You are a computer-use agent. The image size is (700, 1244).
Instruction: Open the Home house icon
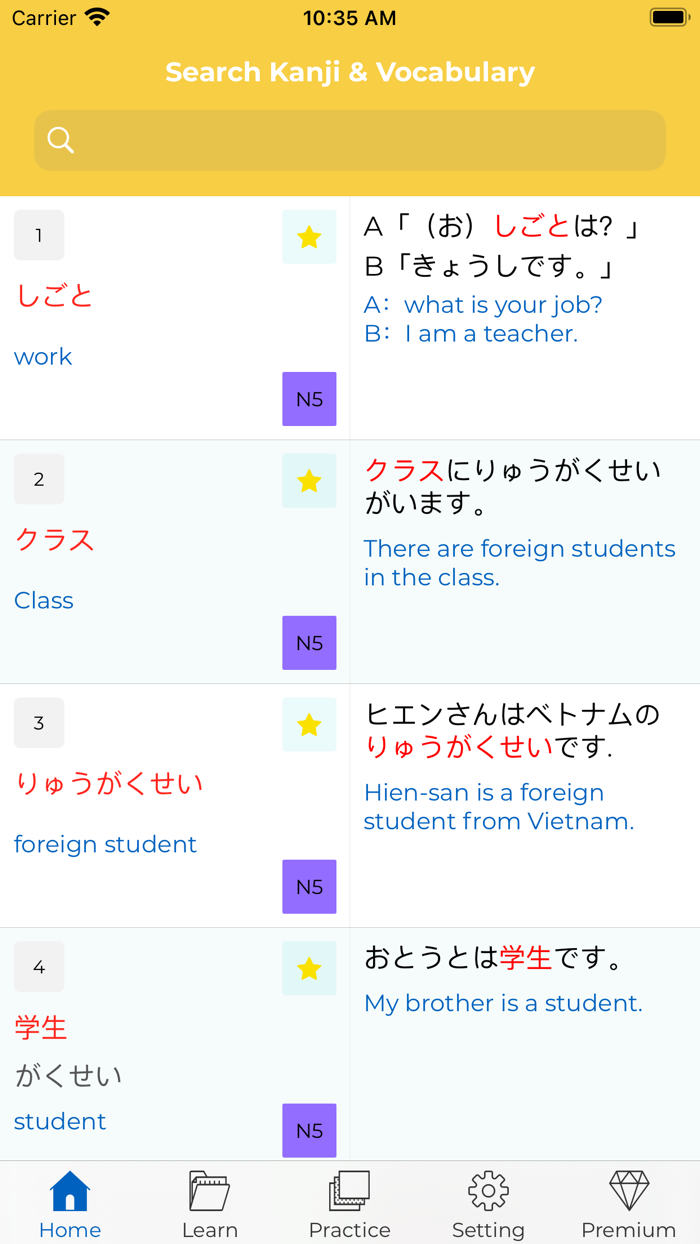tap(69, 1191)
